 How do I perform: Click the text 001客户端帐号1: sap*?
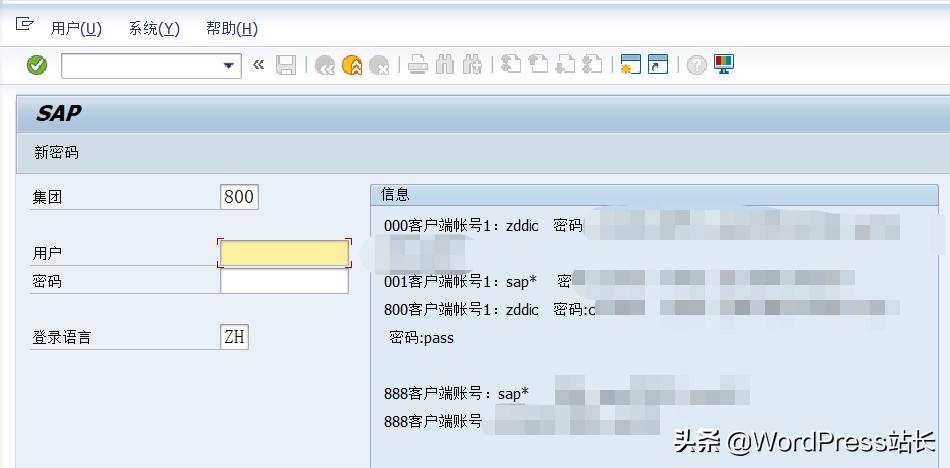tap(460, 282)
